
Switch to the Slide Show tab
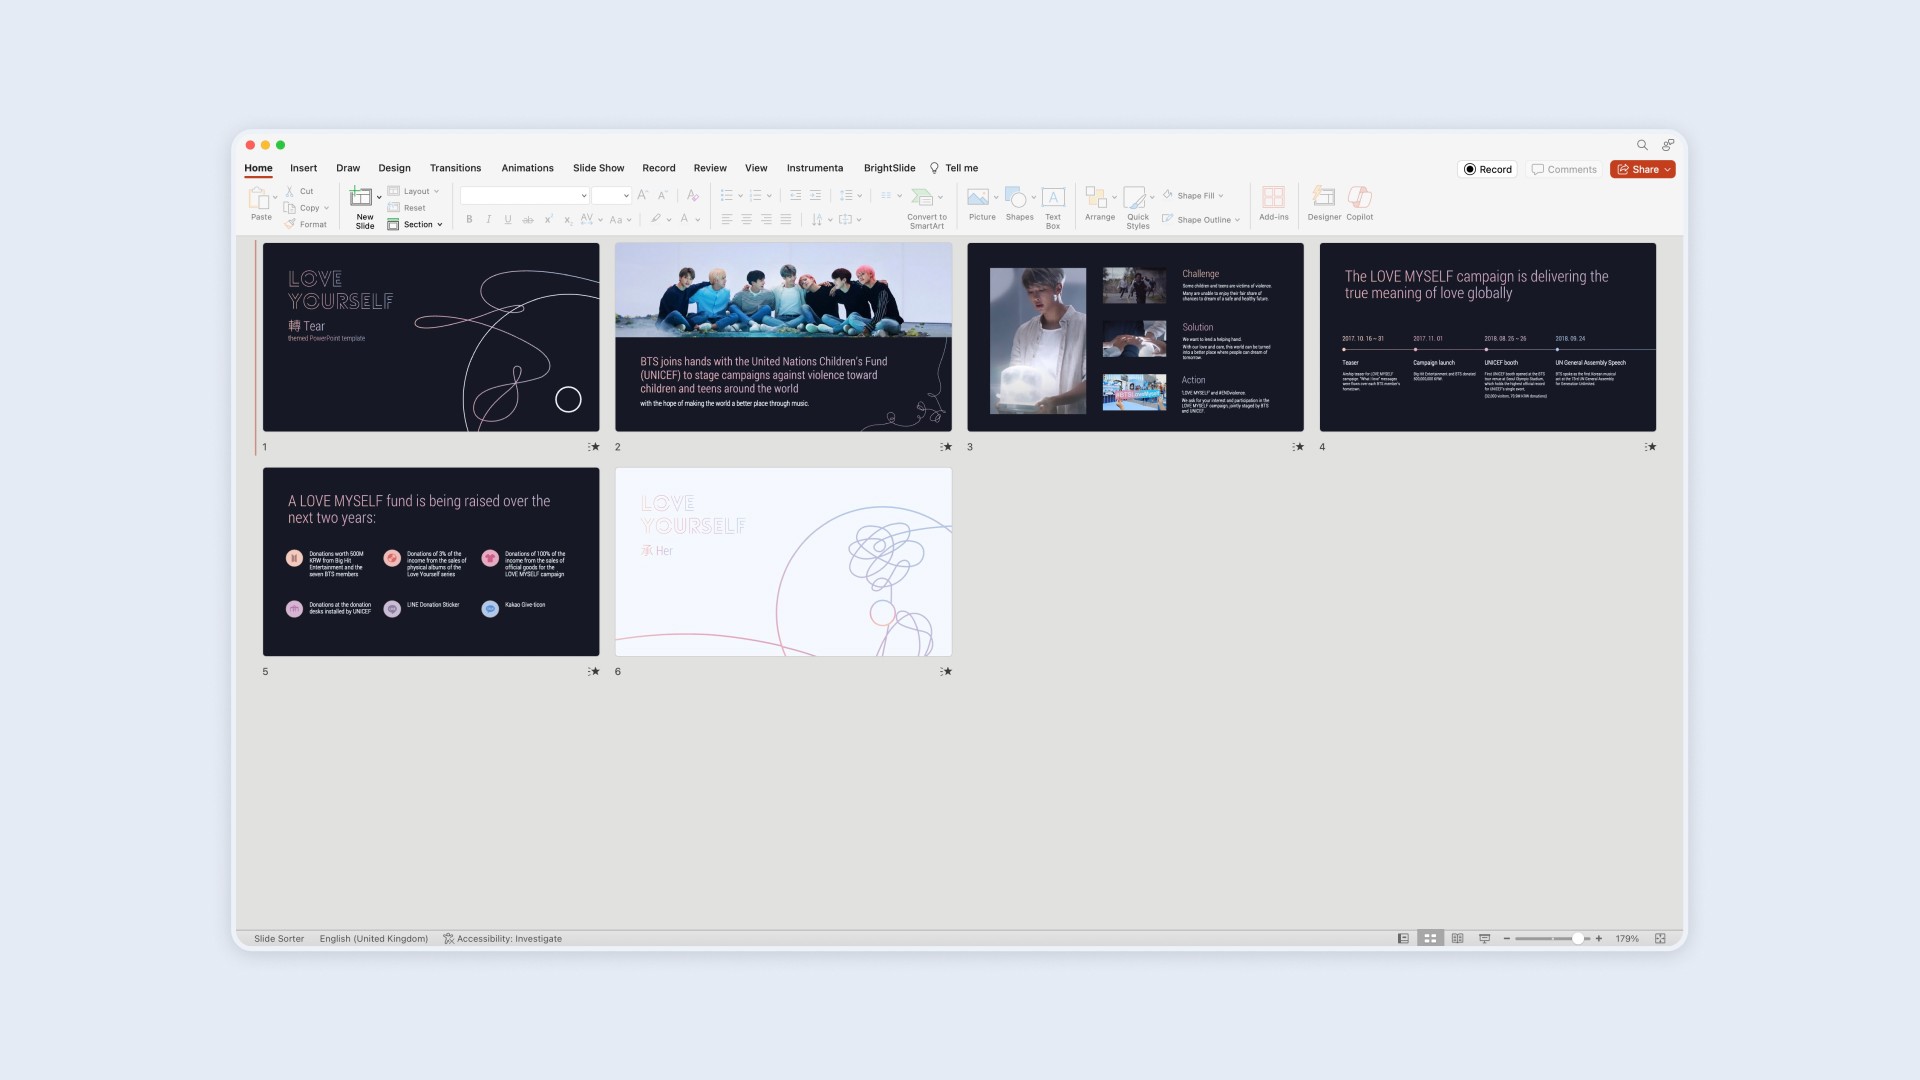click(x=598, y=168)
